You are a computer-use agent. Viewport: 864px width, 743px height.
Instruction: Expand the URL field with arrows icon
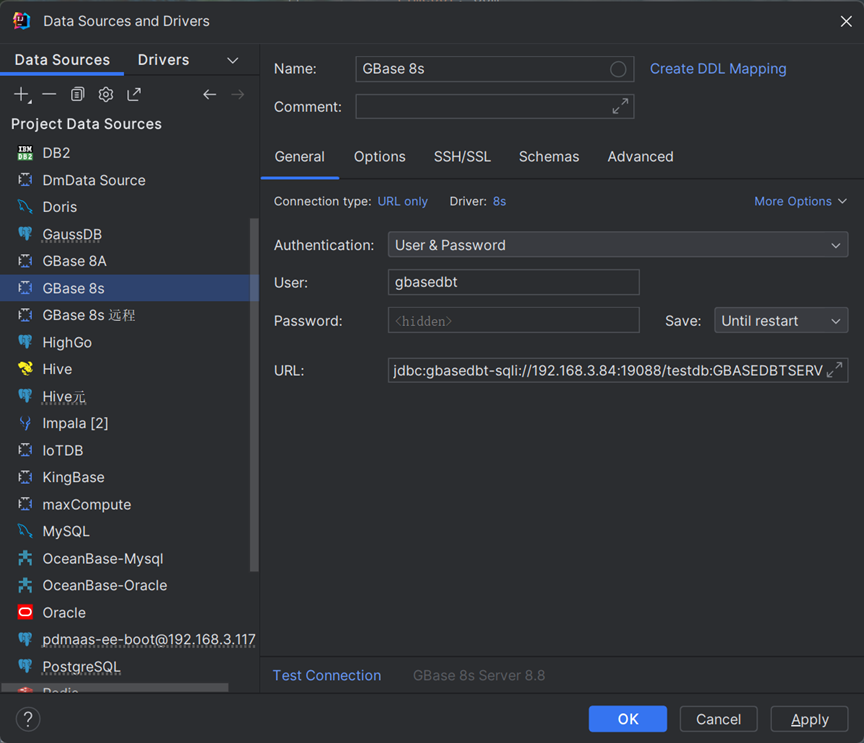(x=834, y=370)
